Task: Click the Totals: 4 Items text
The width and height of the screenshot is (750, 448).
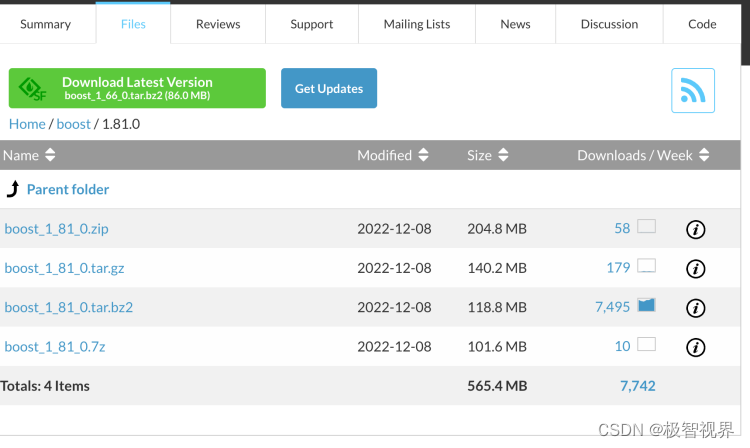Action: click(x=45, y=385)
